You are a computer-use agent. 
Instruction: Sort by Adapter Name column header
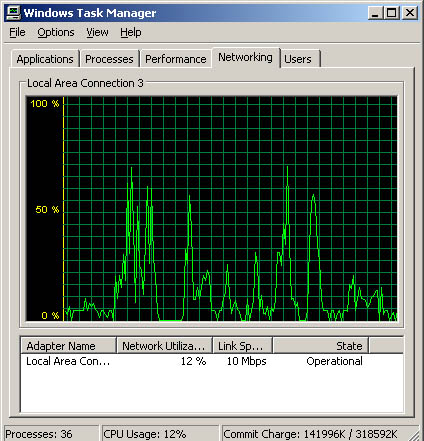point(68,346)
